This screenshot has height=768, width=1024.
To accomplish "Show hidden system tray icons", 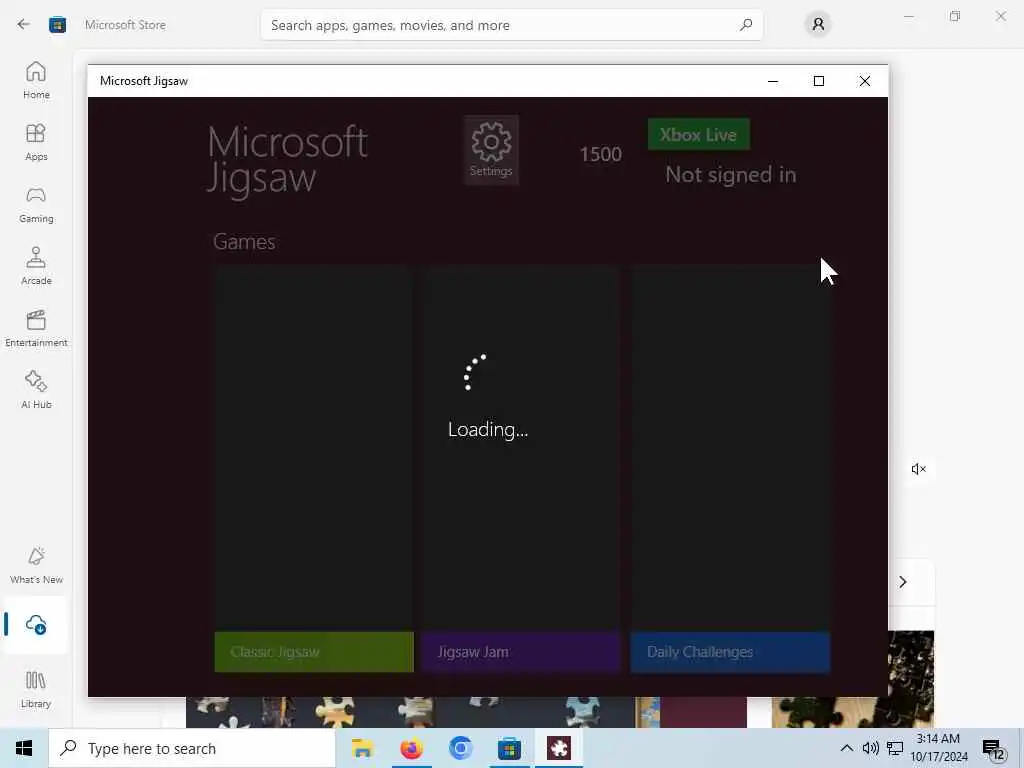I will 846,748.
